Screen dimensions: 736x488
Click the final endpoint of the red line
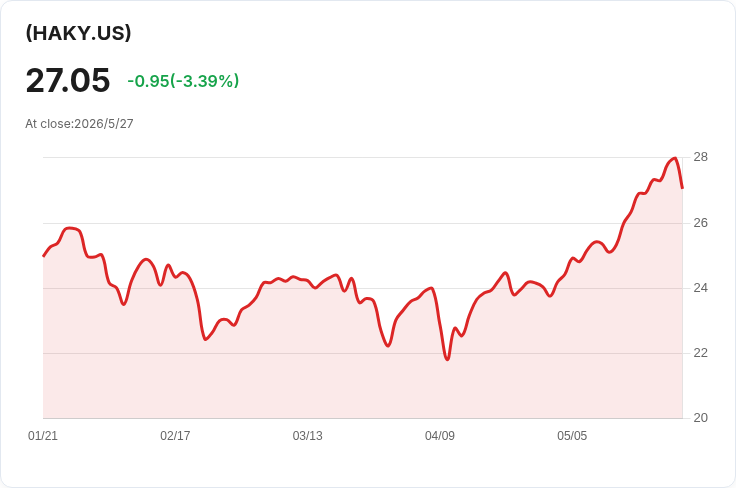tap(682, 188)
